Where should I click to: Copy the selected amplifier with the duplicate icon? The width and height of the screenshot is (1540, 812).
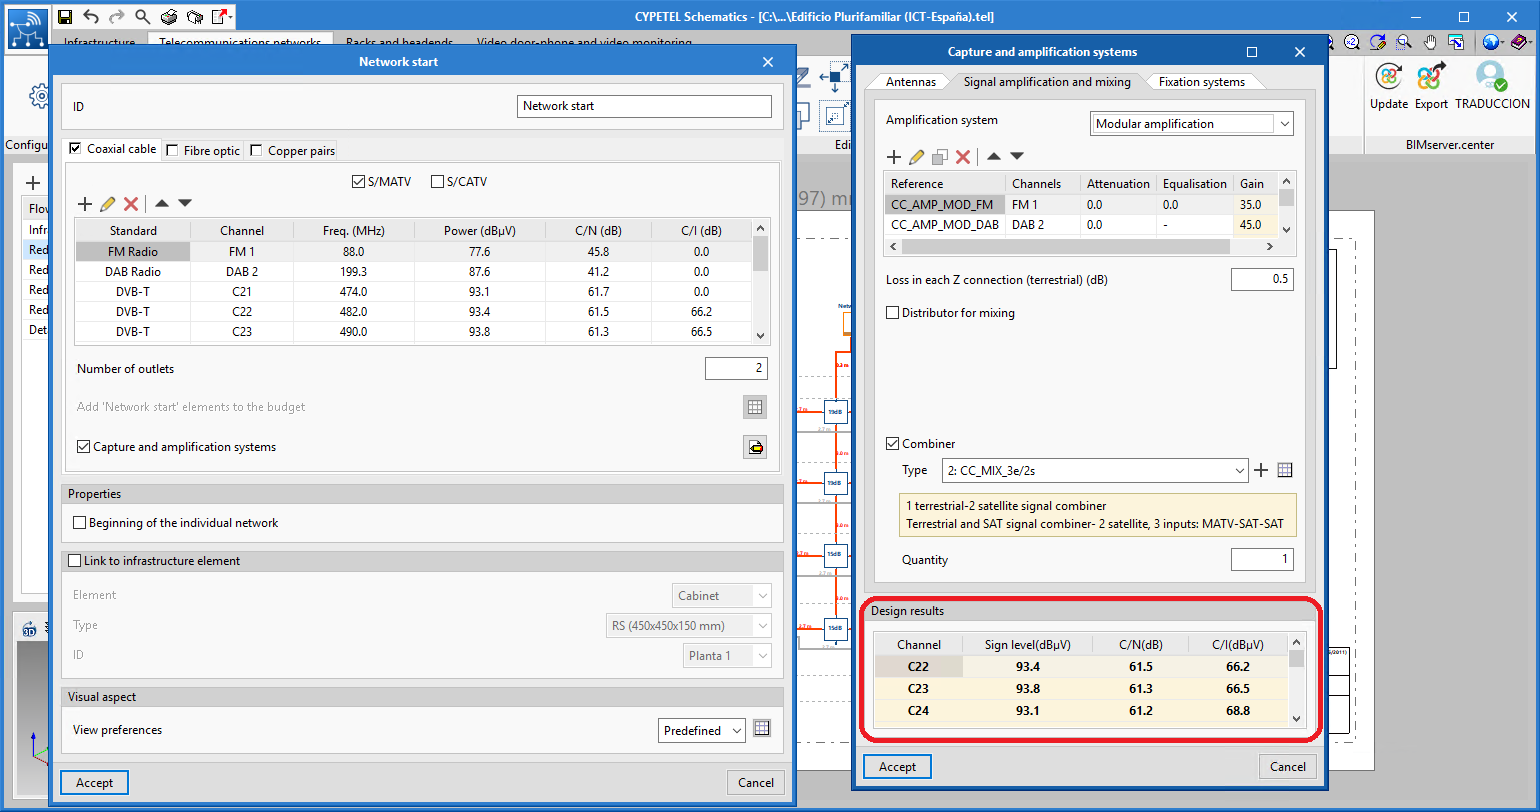click(x=940, y=157)
